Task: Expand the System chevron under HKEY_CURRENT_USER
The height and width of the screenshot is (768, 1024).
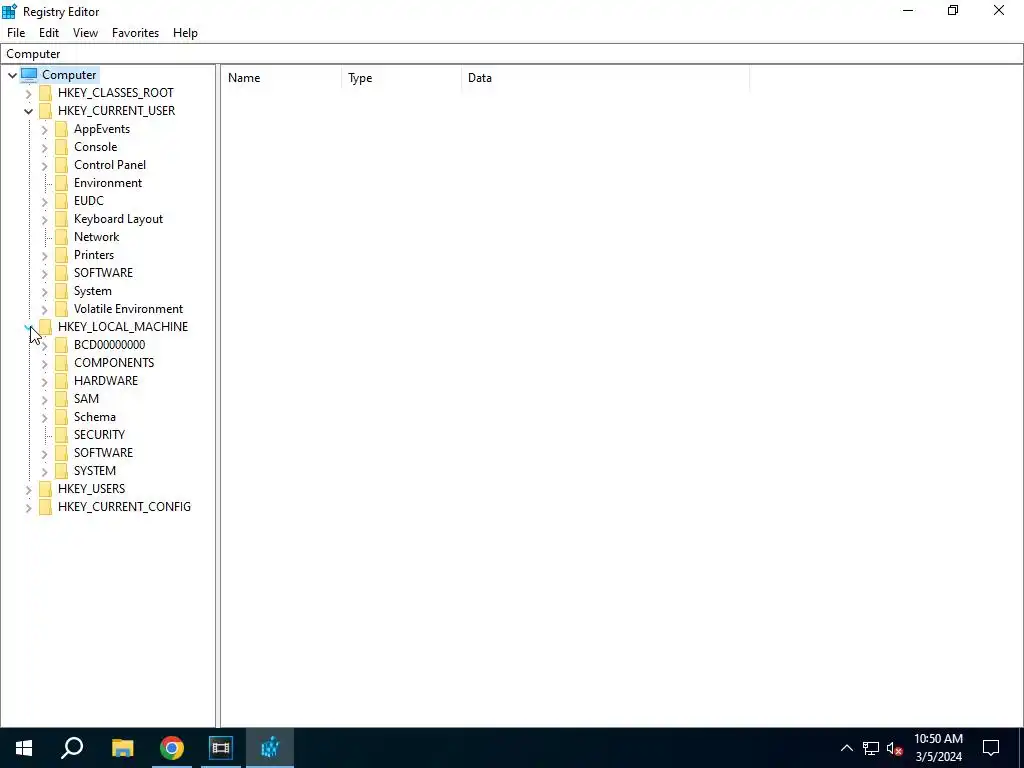Action: pos(44,291)
